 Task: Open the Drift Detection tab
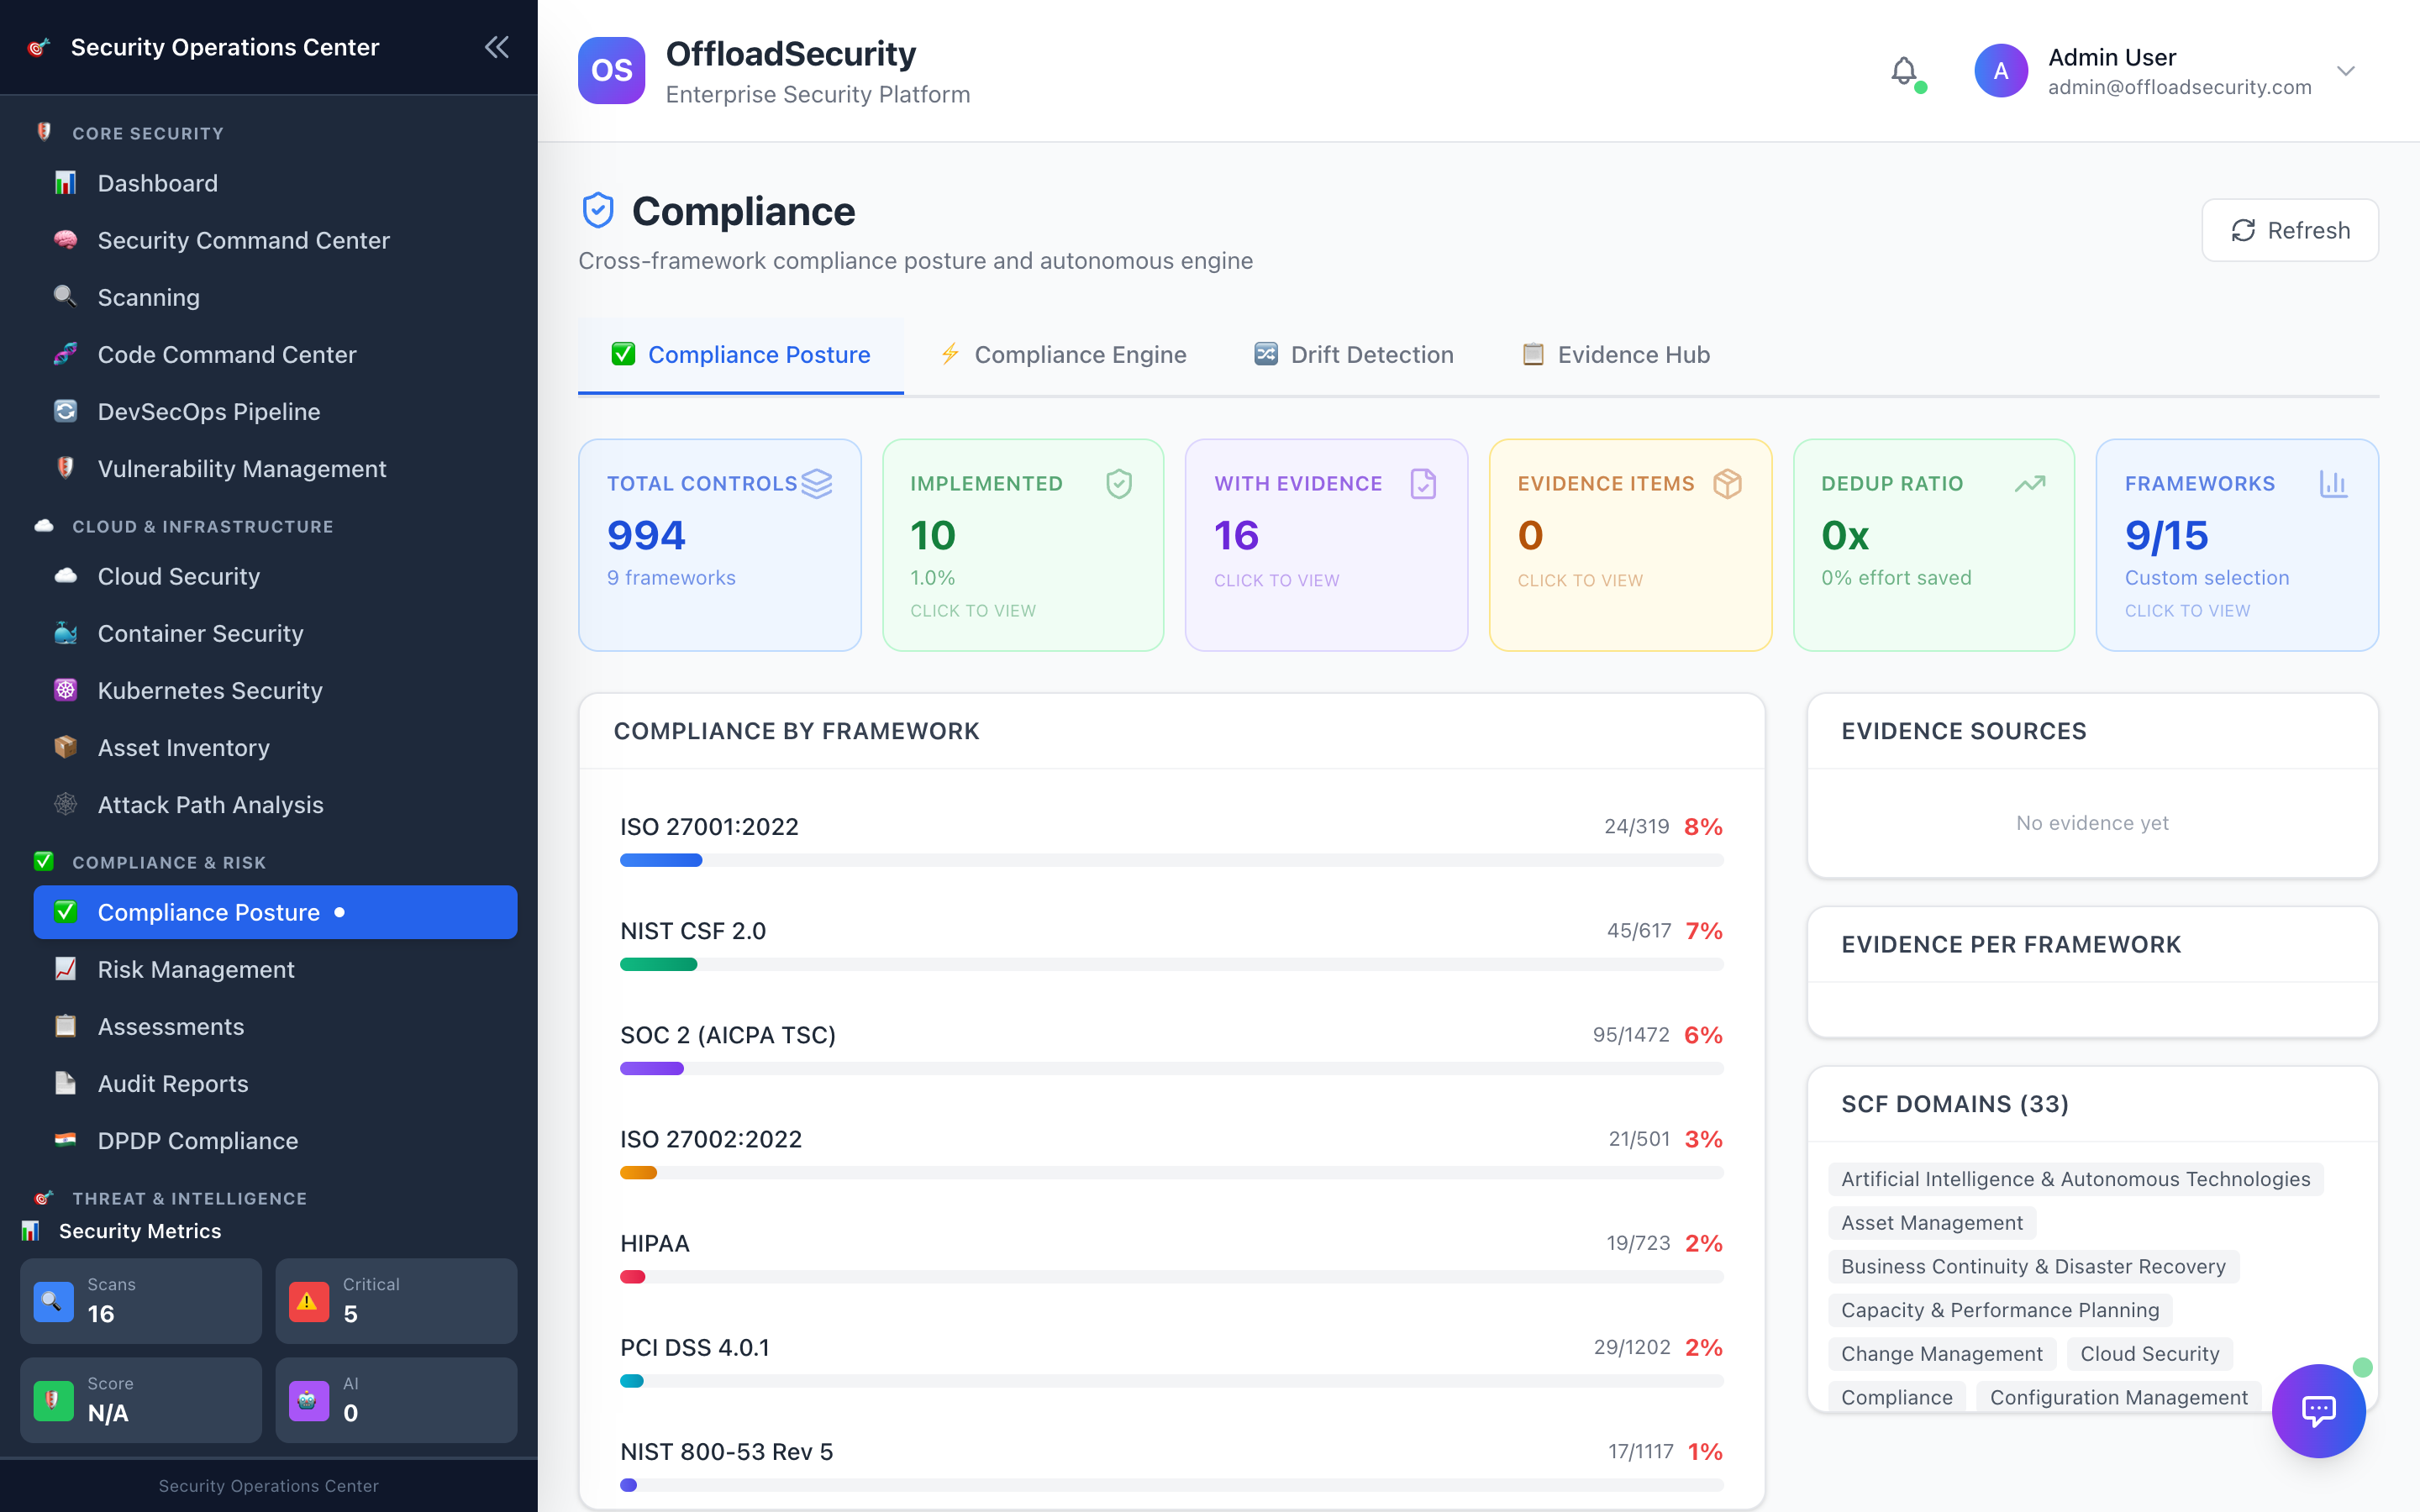[1353, 355]
